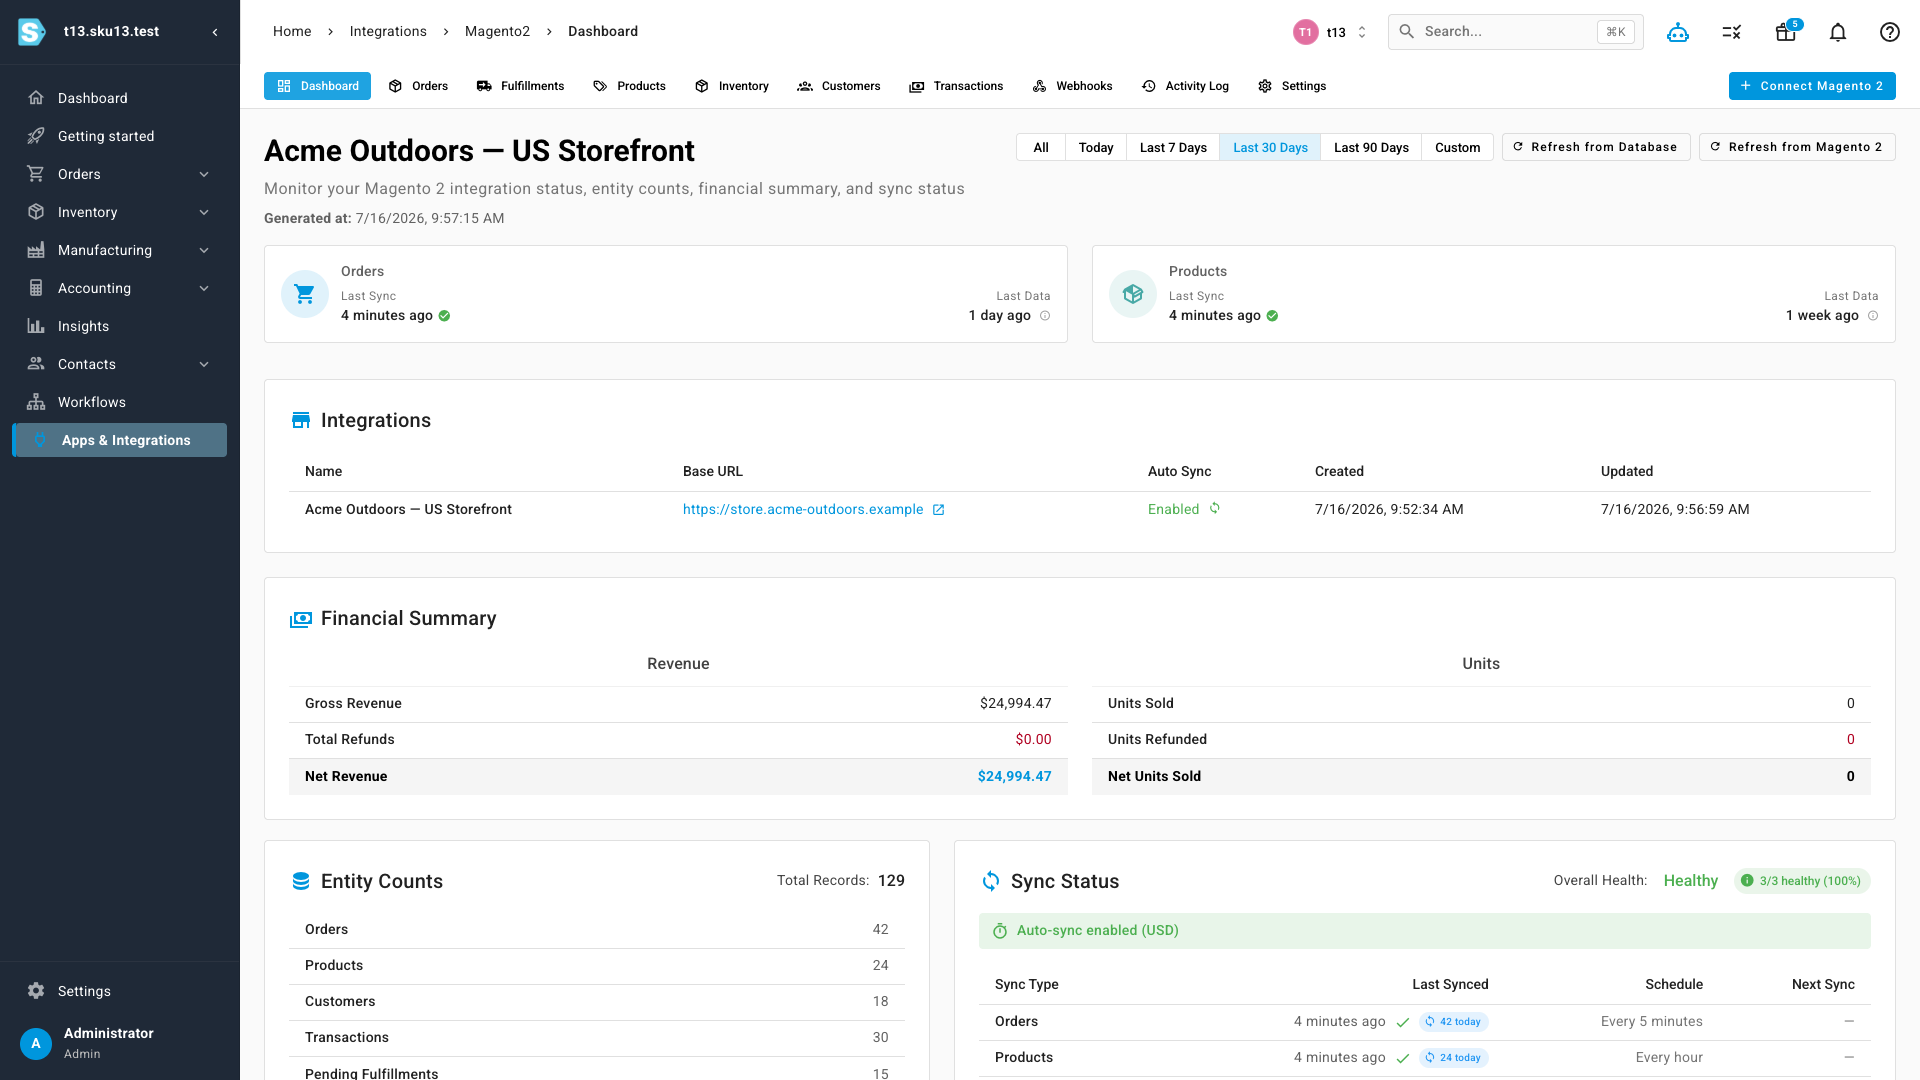The image size is (1920, 1080).
Task: Expand the Inventory sidebar menu
Action: (204, 212)
